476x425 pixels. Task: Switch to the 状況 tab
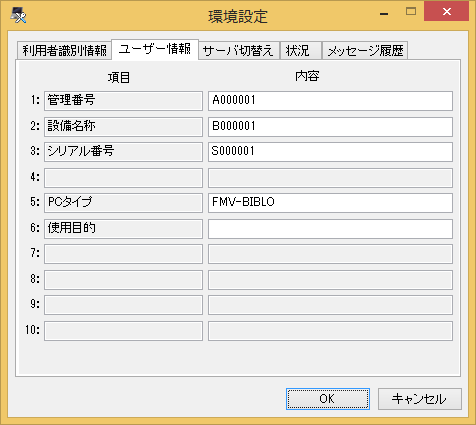(301, 51)
